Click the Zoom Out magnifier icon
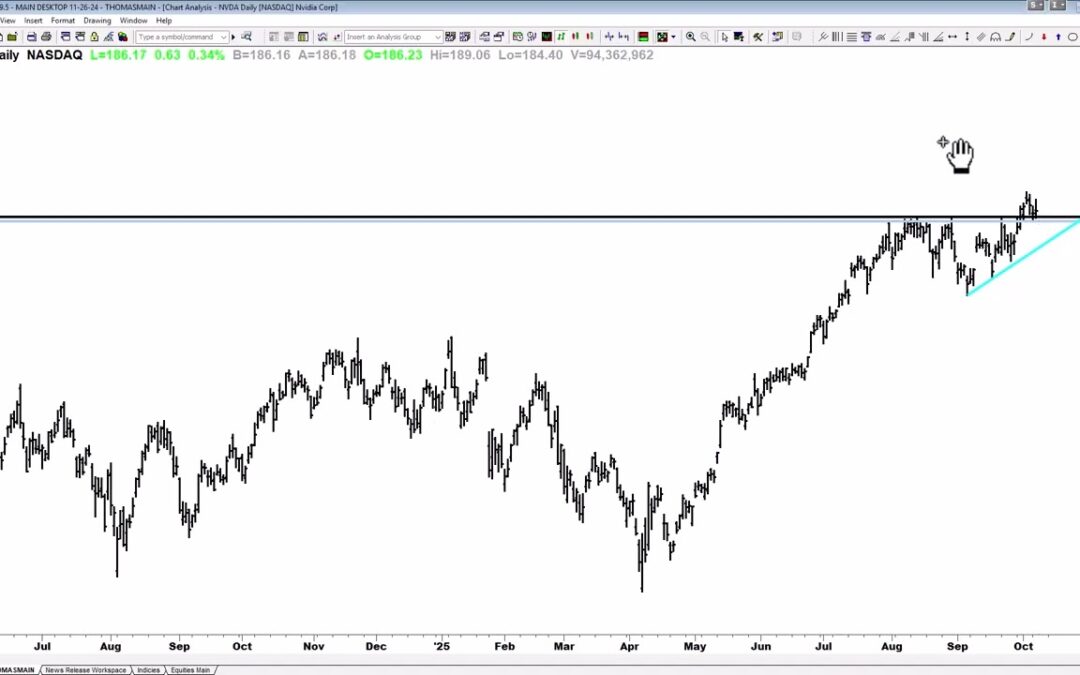This screenshot has height=675, width=1080. tap(706, 37)
